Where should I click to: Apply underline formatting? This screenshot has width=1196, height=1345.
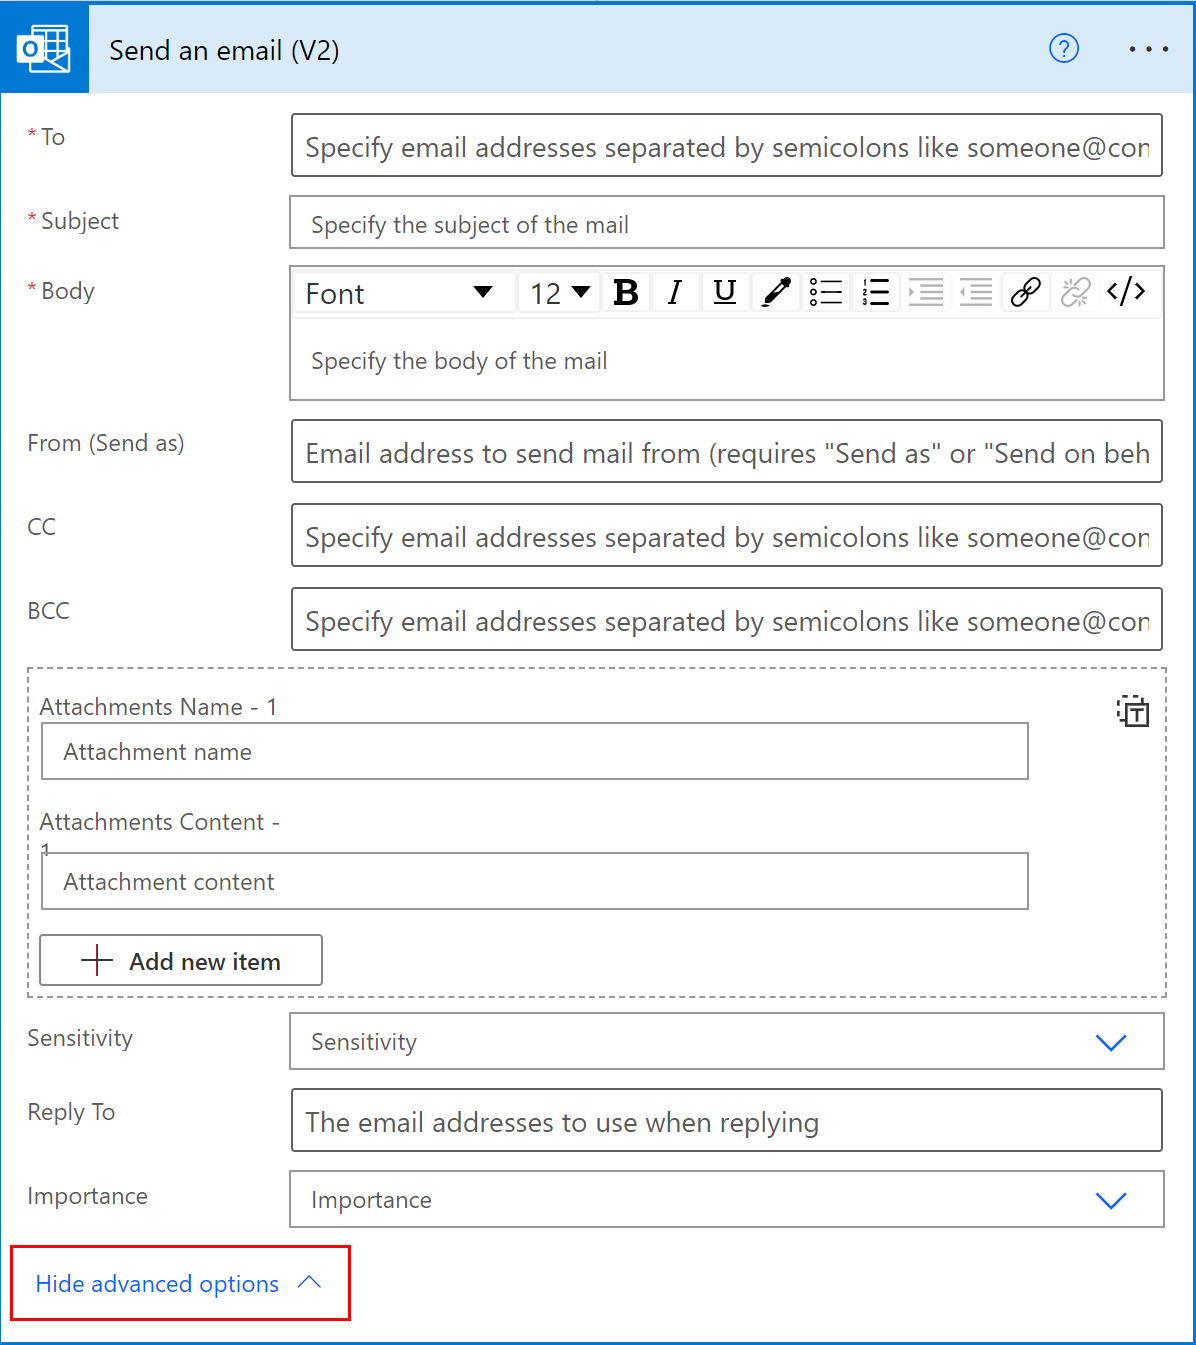tap(725, 292)
